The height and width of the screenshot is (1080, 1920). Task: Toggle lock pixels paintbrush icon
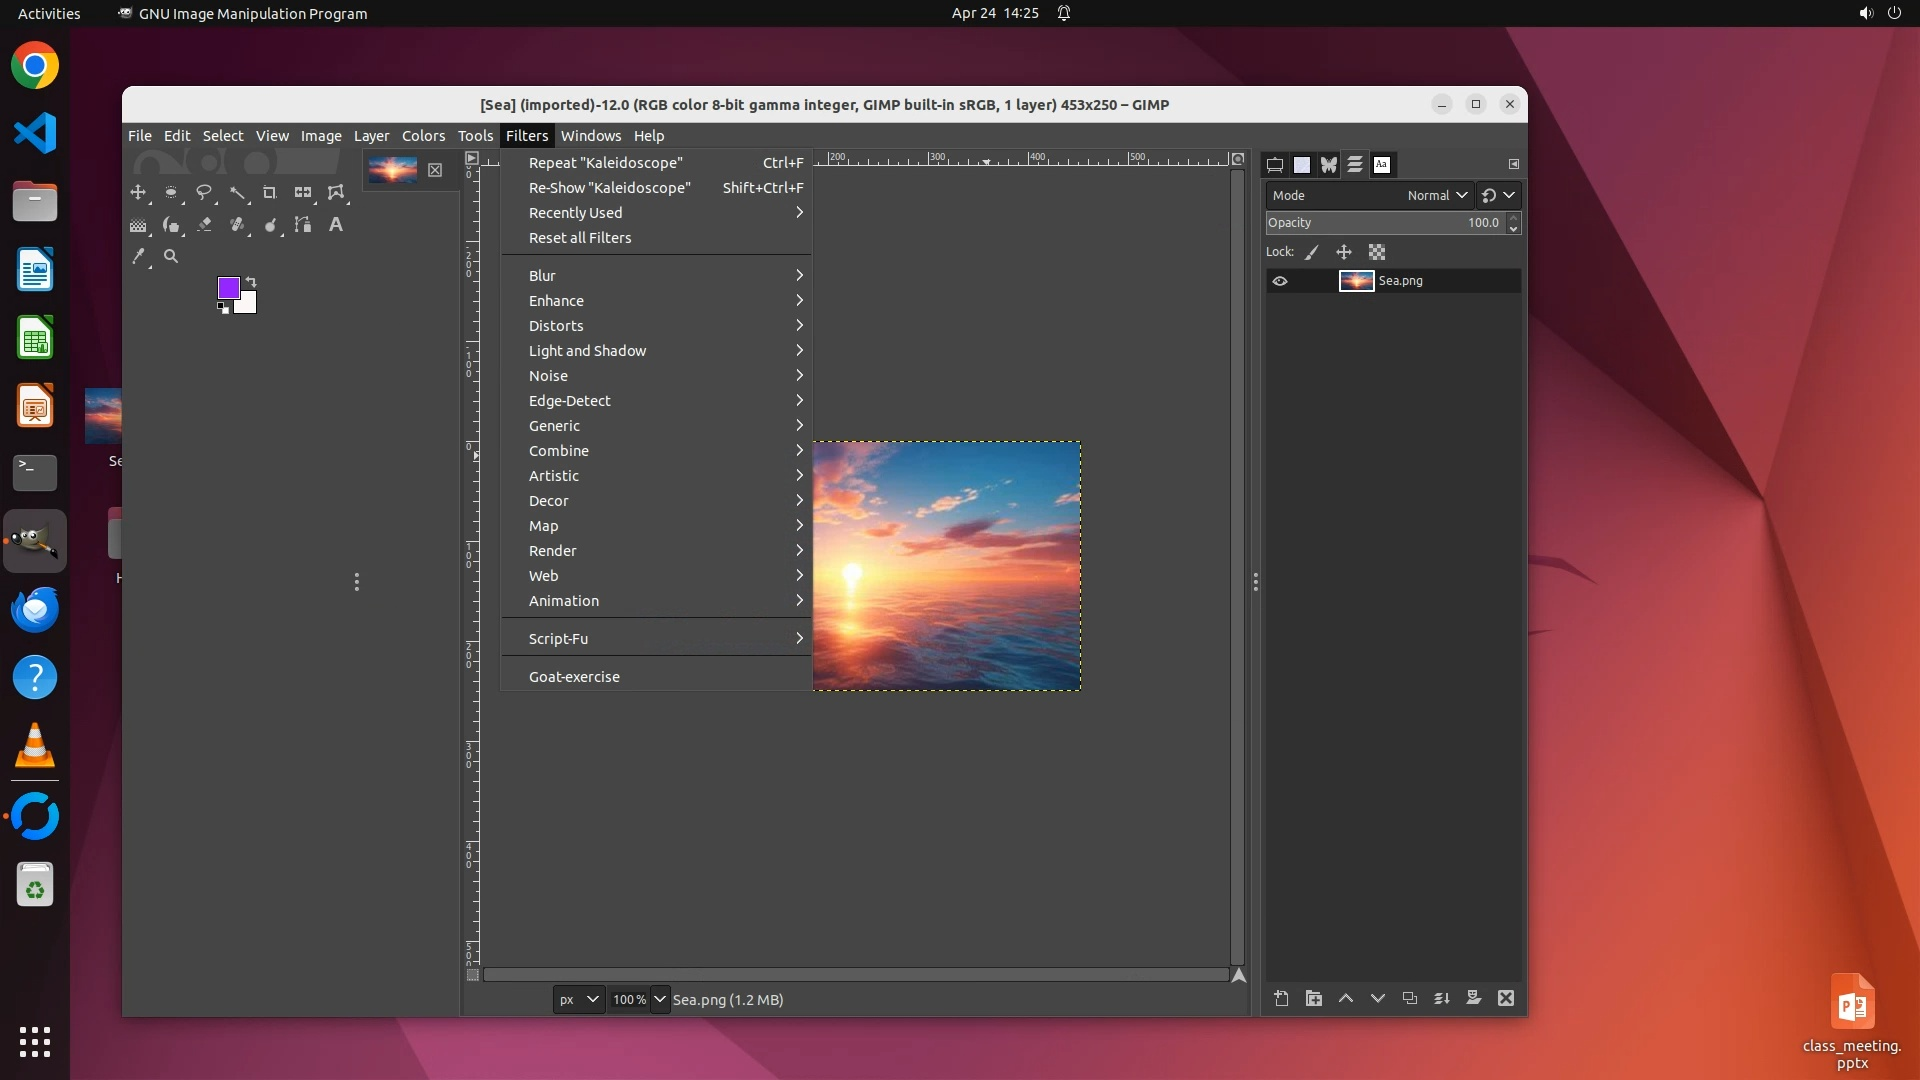[1312, 253]
